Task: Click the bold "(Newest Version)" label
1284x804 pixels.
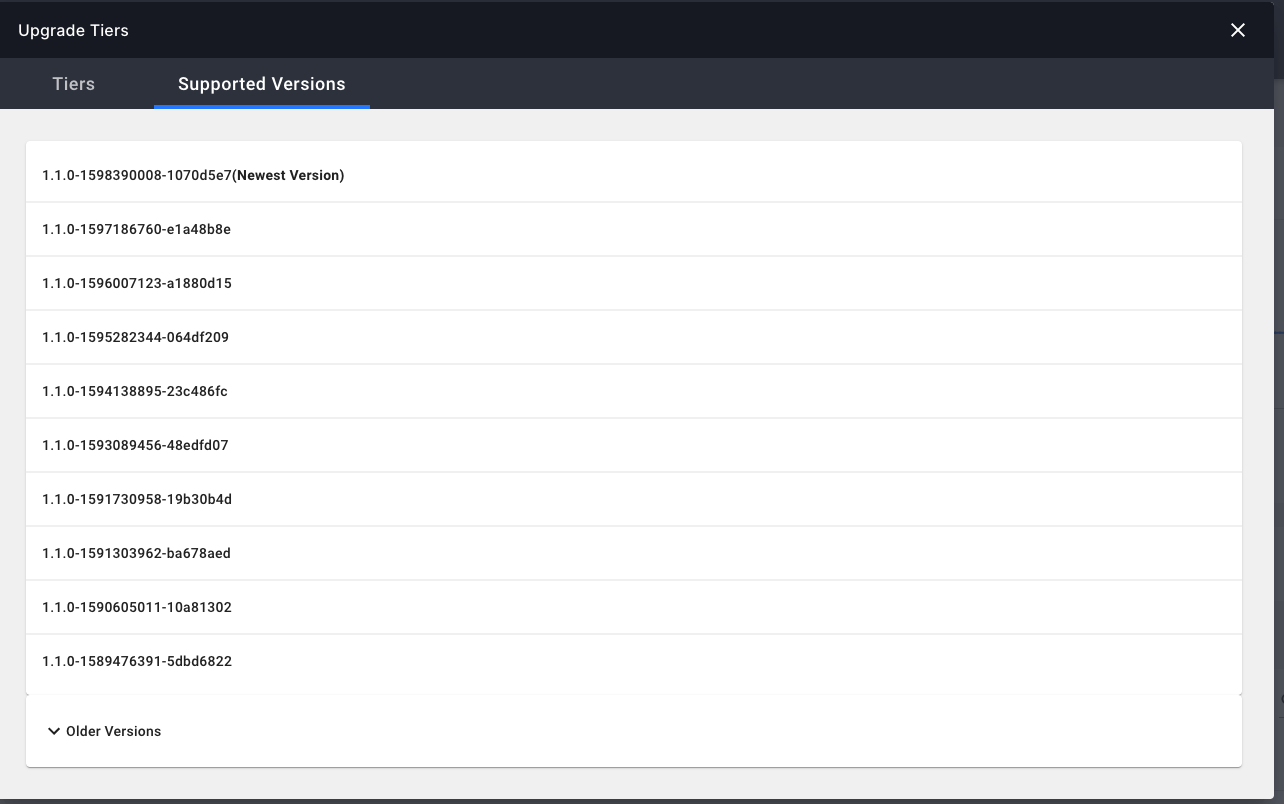Action: point(288,175)
